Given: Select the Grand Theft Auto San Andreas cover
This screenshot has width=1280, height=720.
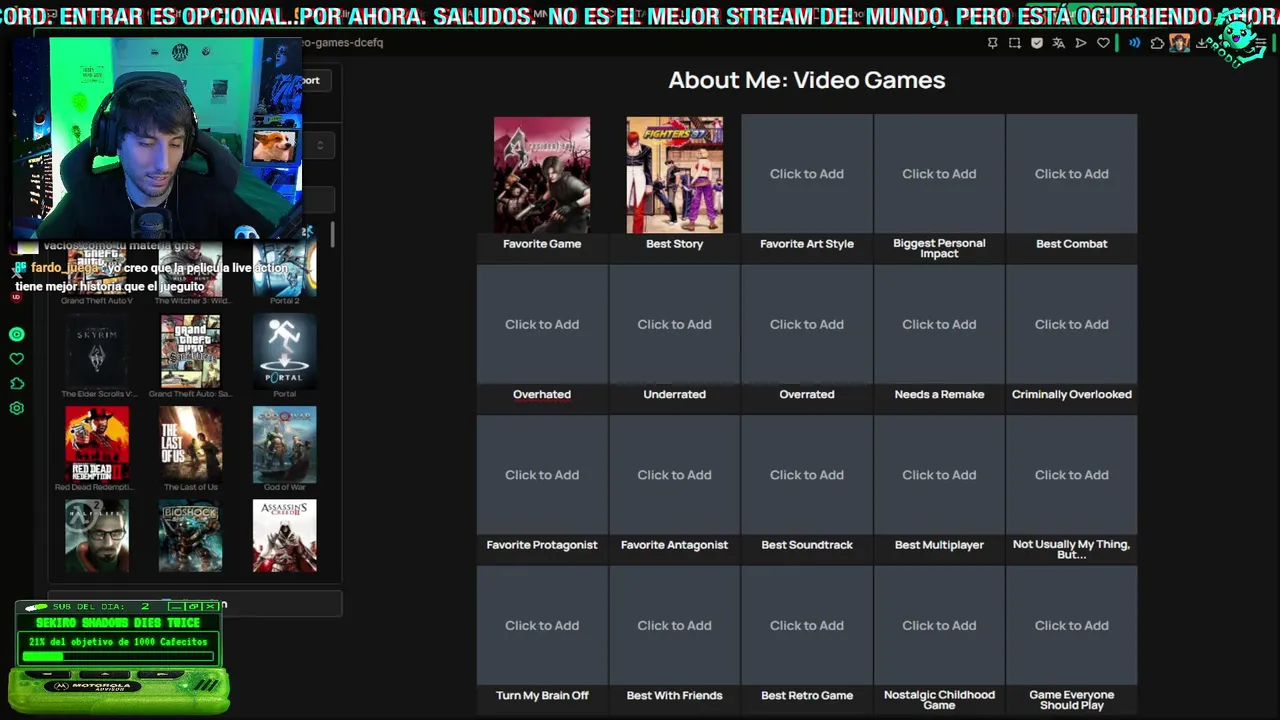Looking at the screenshot, I should pos(190,351).
